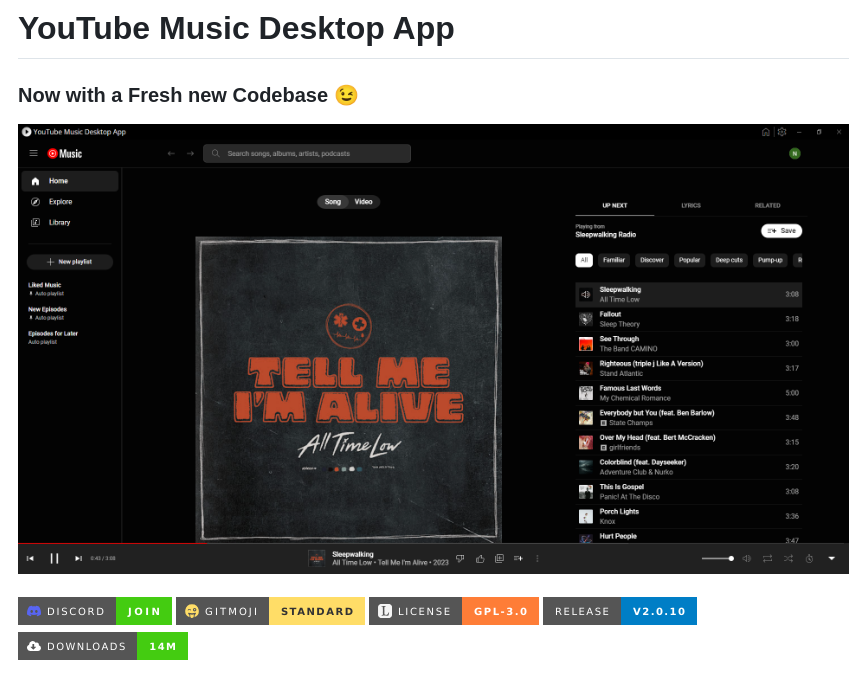The width and height of the screenshot is (864, 683).
Task: Select the Familiar filter chip
Action: coord(614,260)
